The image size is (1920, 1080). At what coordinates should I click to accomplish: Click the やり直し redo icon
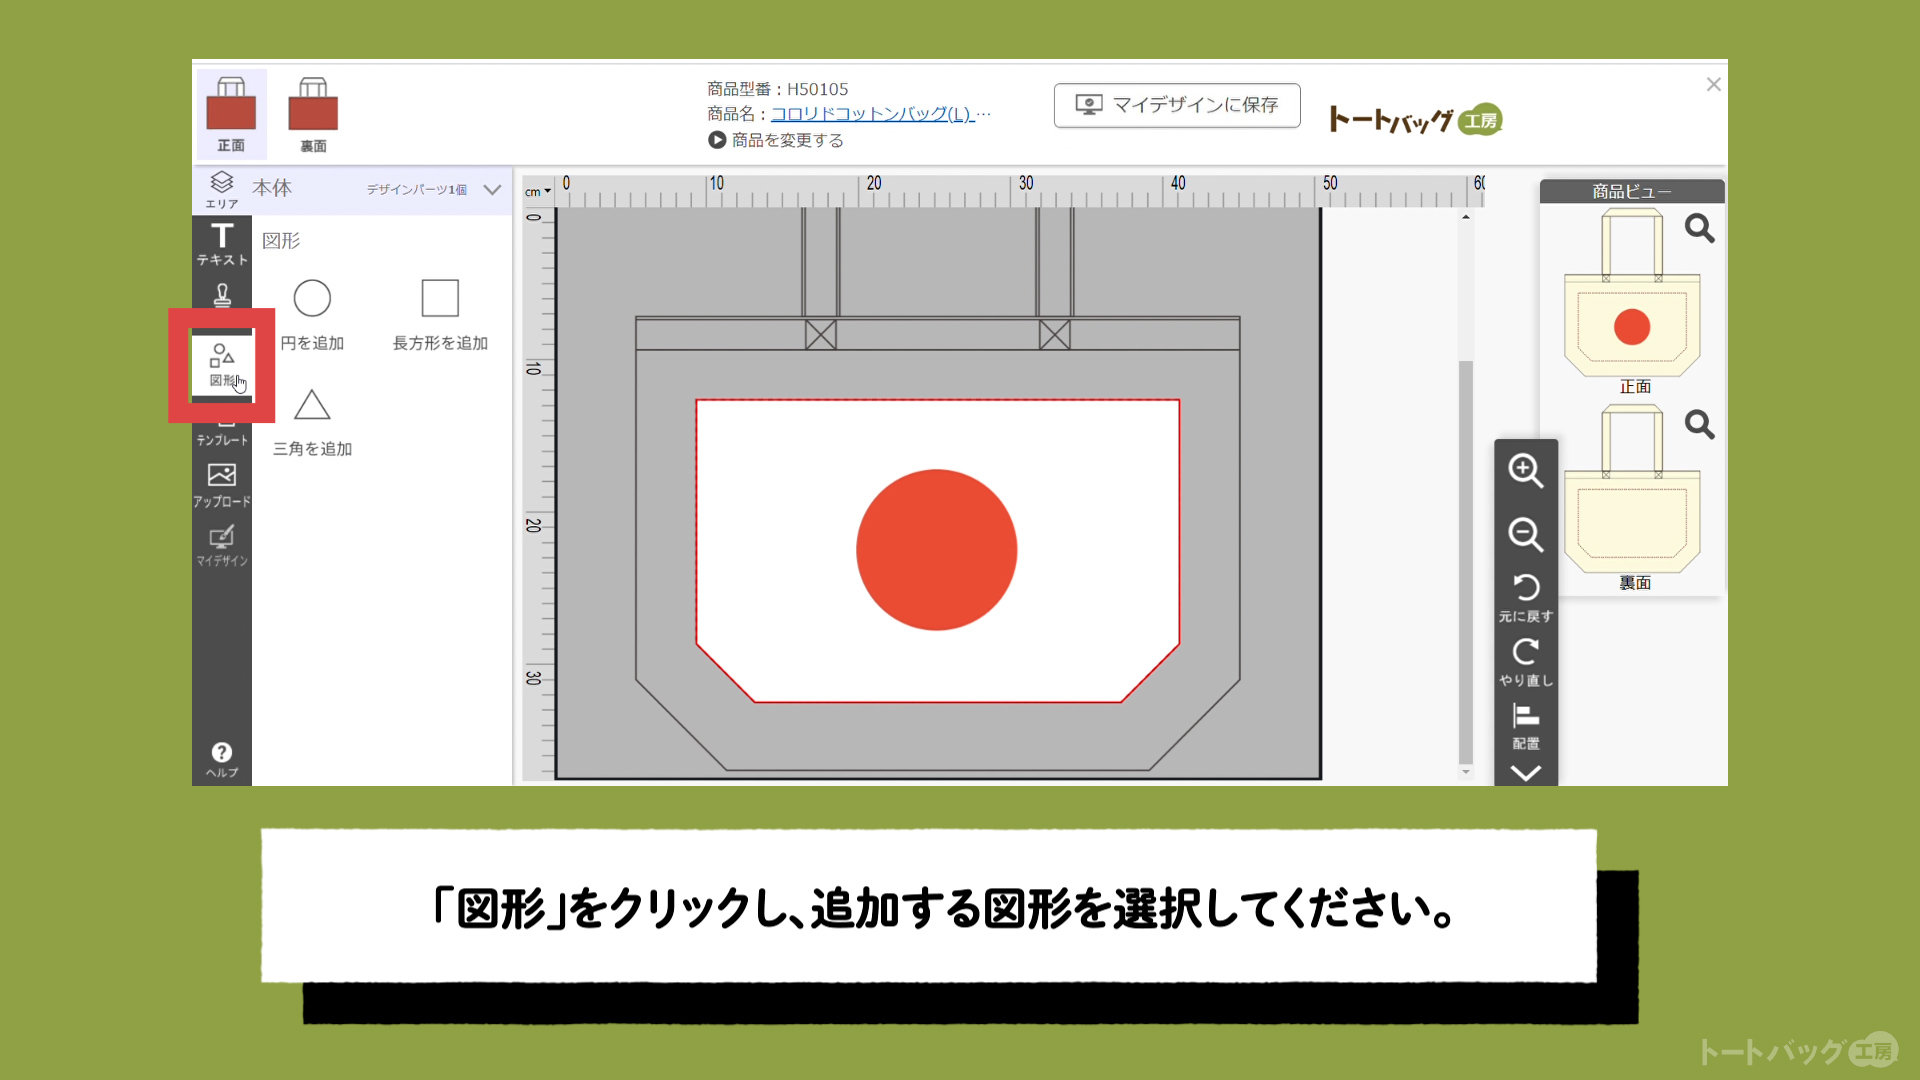click(1525, 662)
